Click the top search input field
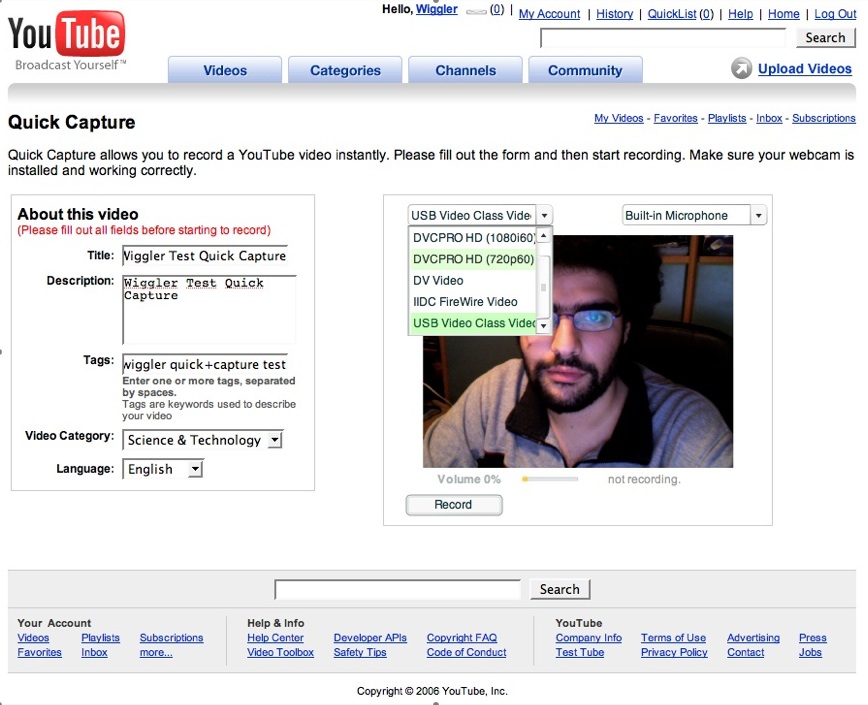The height and width of the screenshot is (705, 868). (x=663, y=38)
